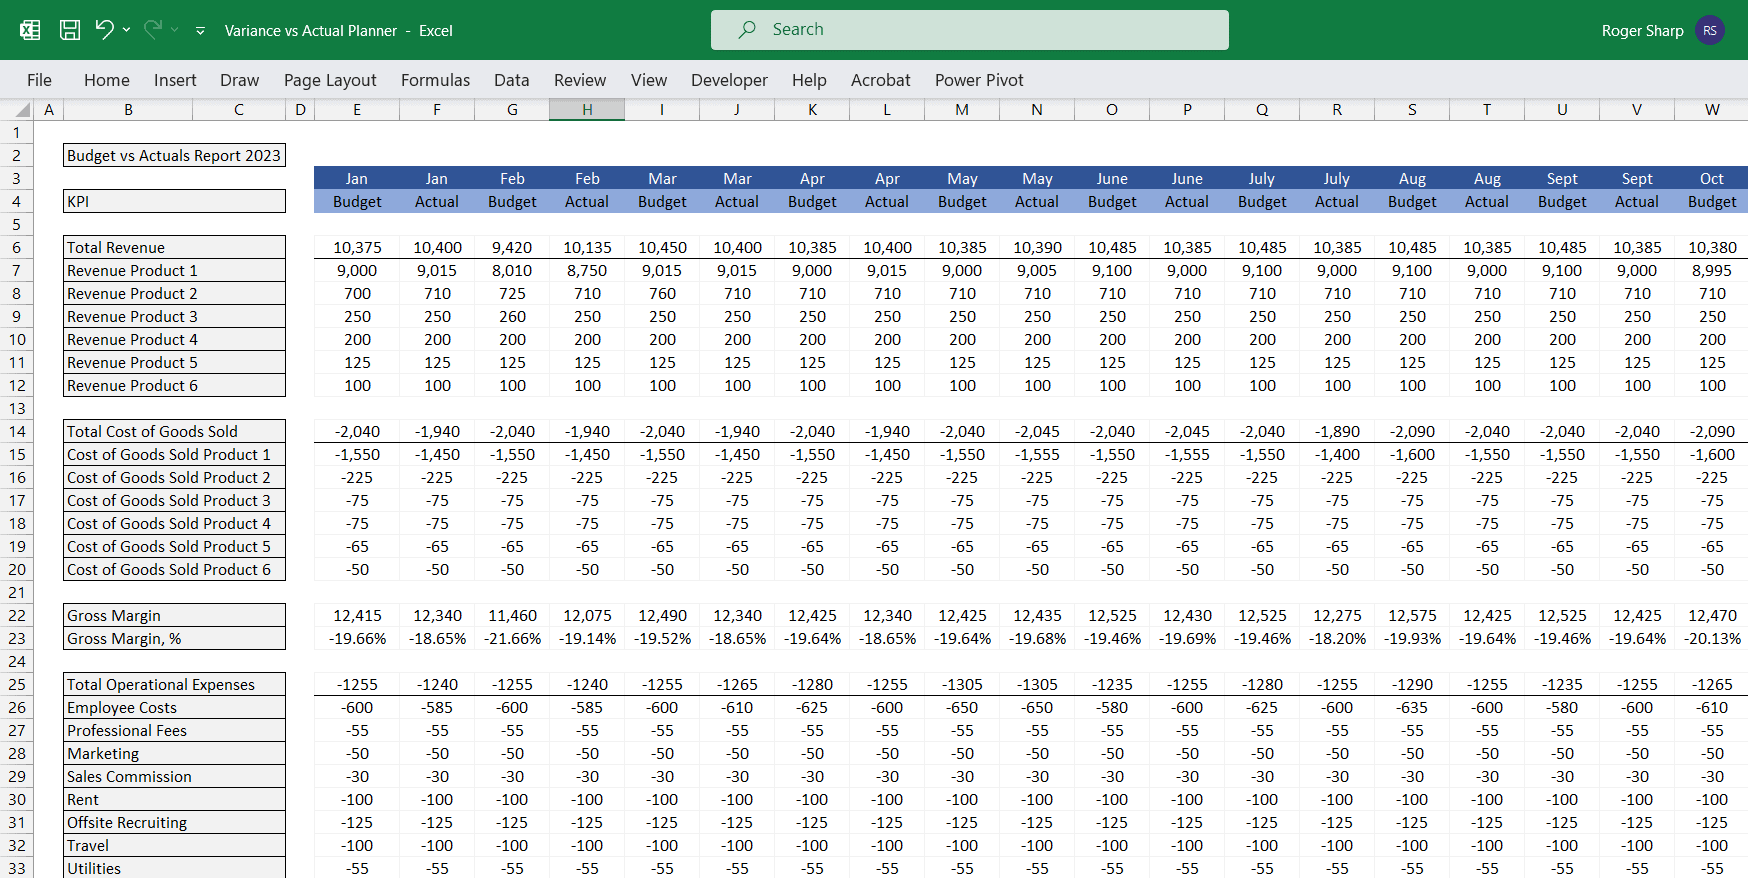Select column H header
This screenshot has height=878, width=1748.
587,110
